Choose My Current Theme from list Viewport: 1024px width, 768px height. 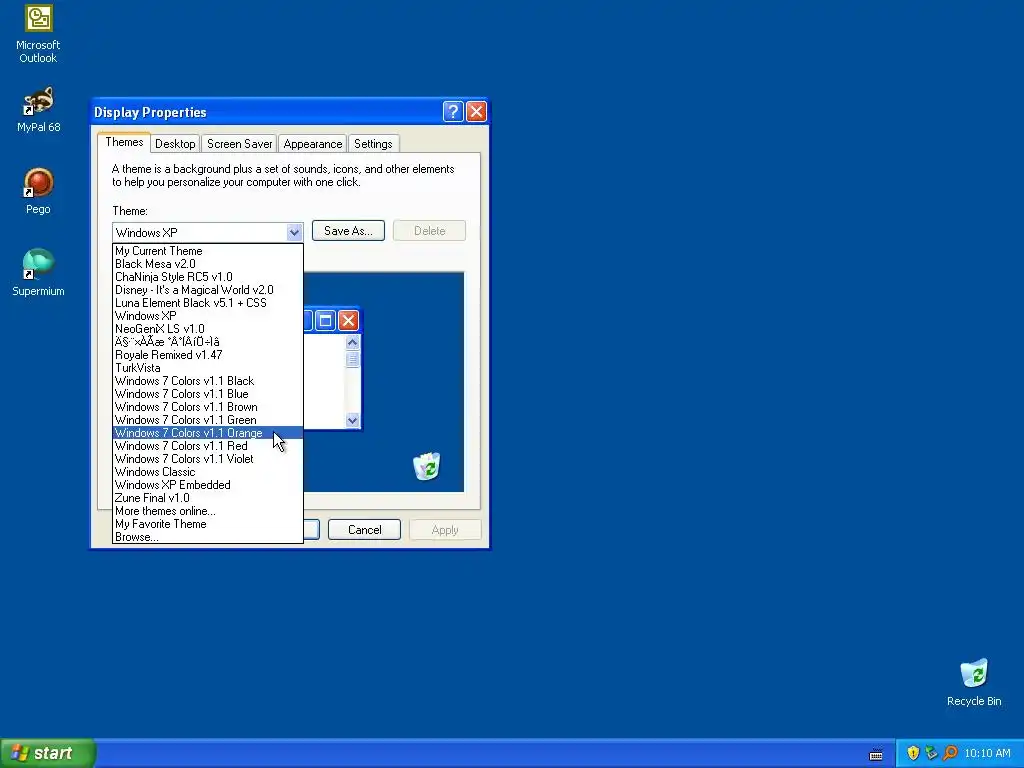(208, 251)
